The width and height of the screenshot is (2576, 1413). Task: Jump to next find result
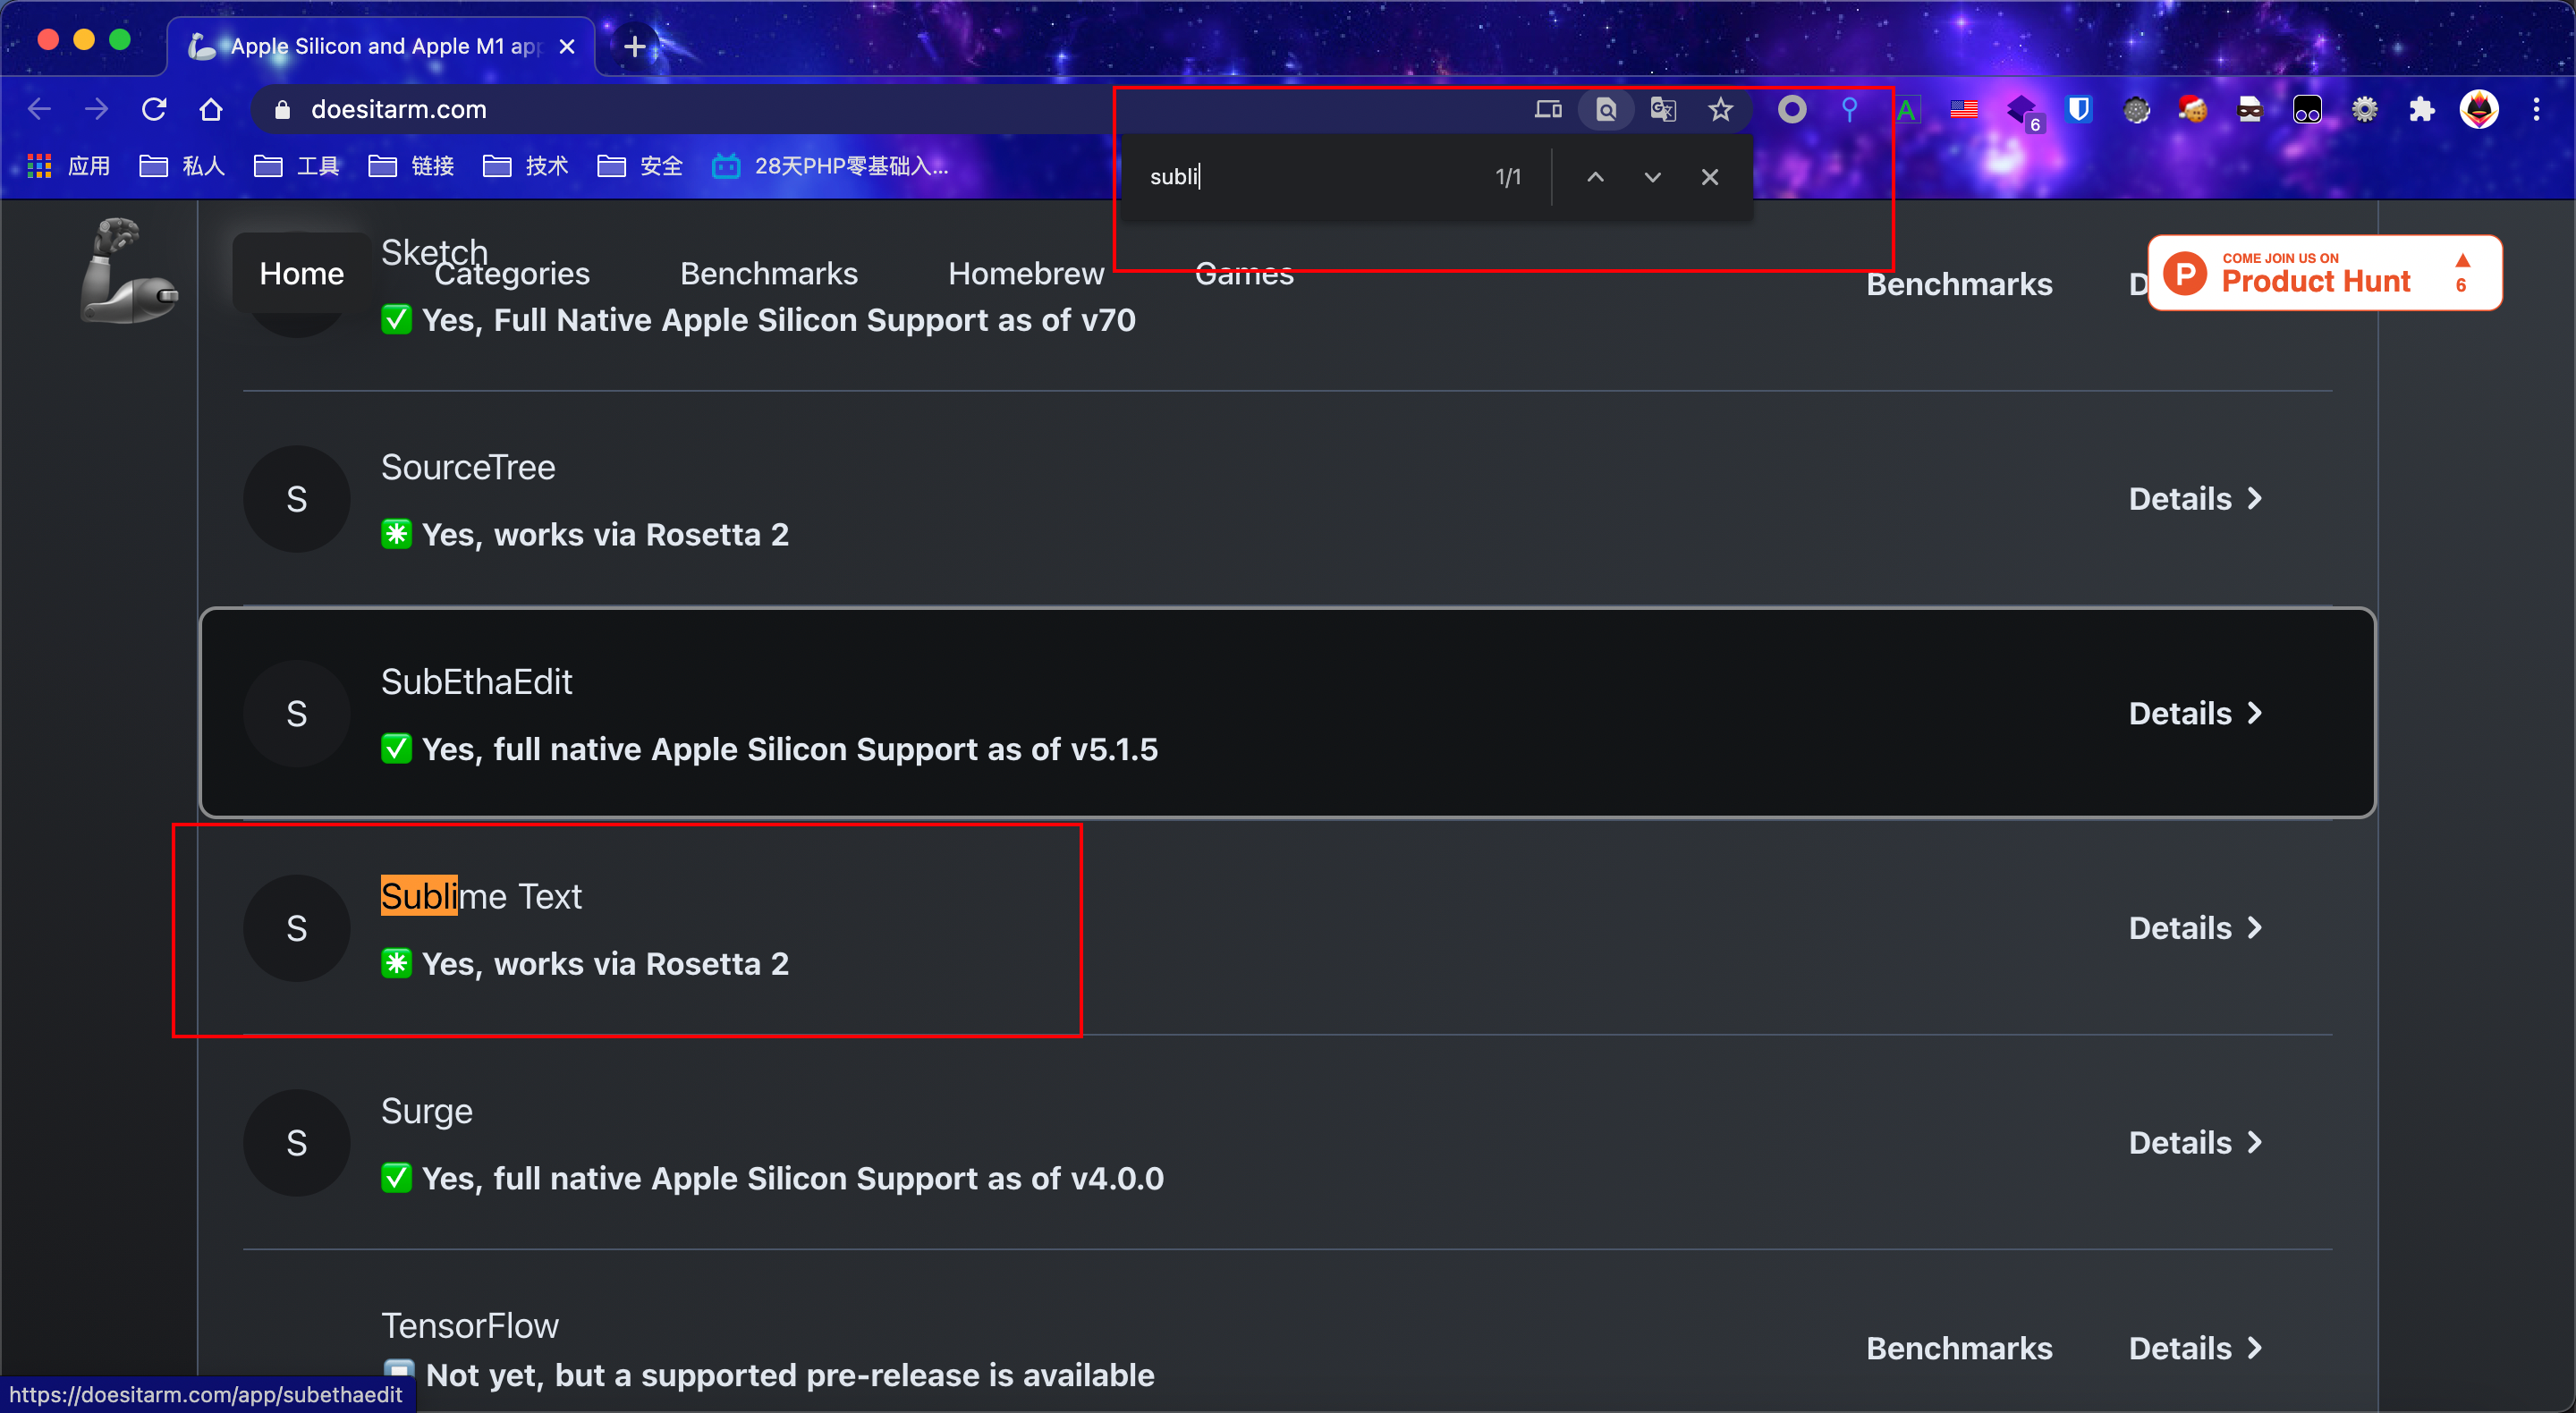[1652, 177]
